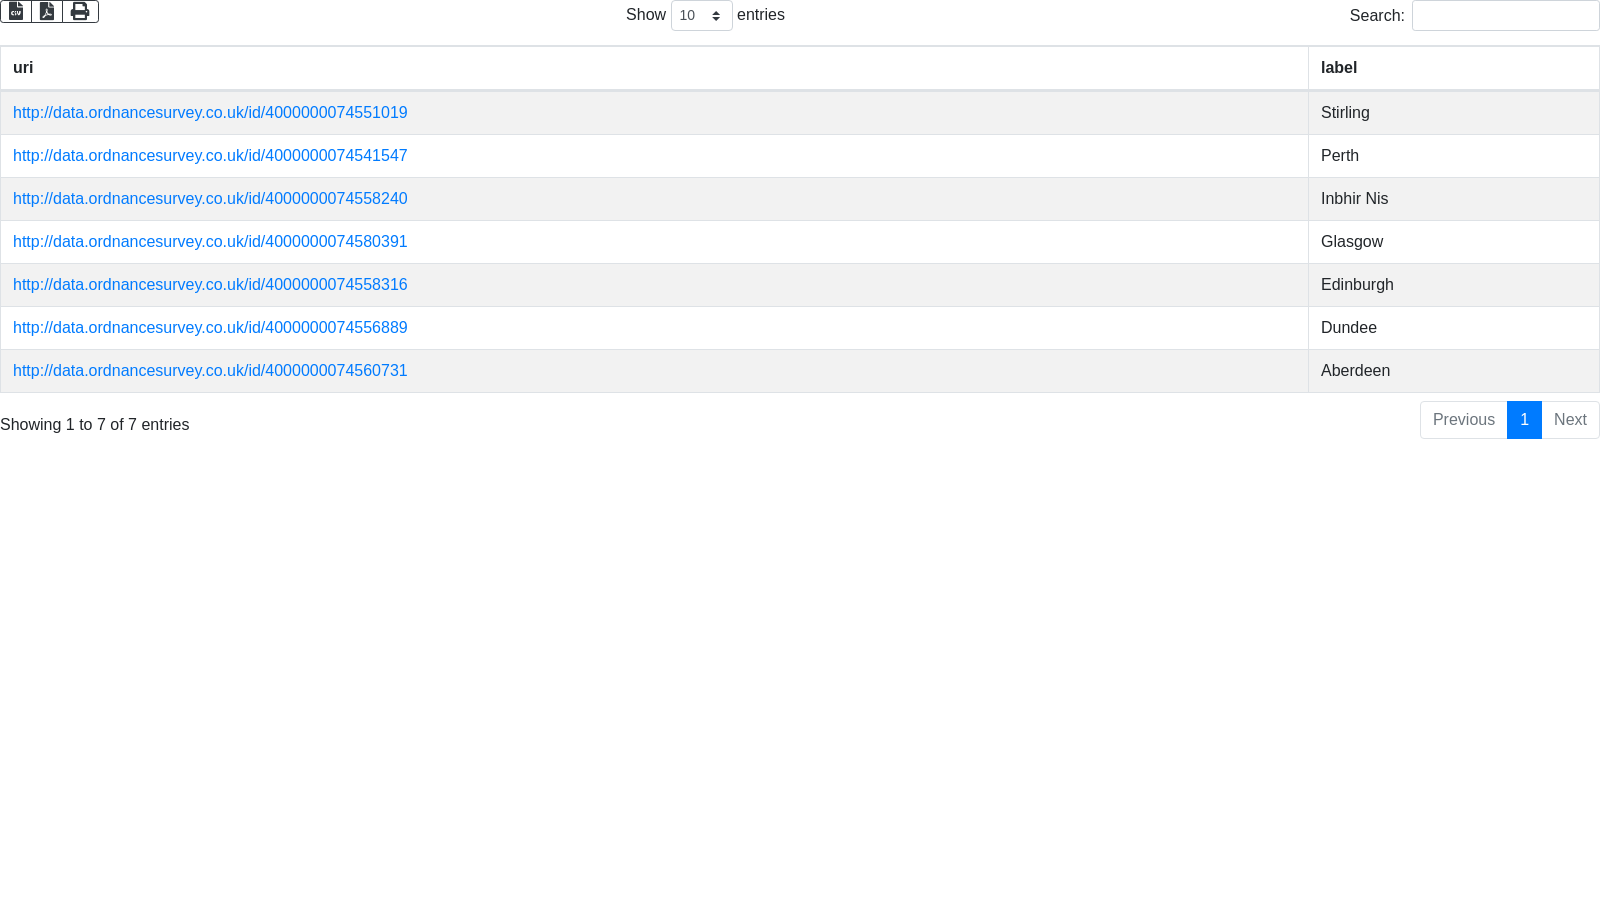Go to the Previous page
Image resolution: width=1600 pixels, height=900 pixels.
pos(1463,420)
